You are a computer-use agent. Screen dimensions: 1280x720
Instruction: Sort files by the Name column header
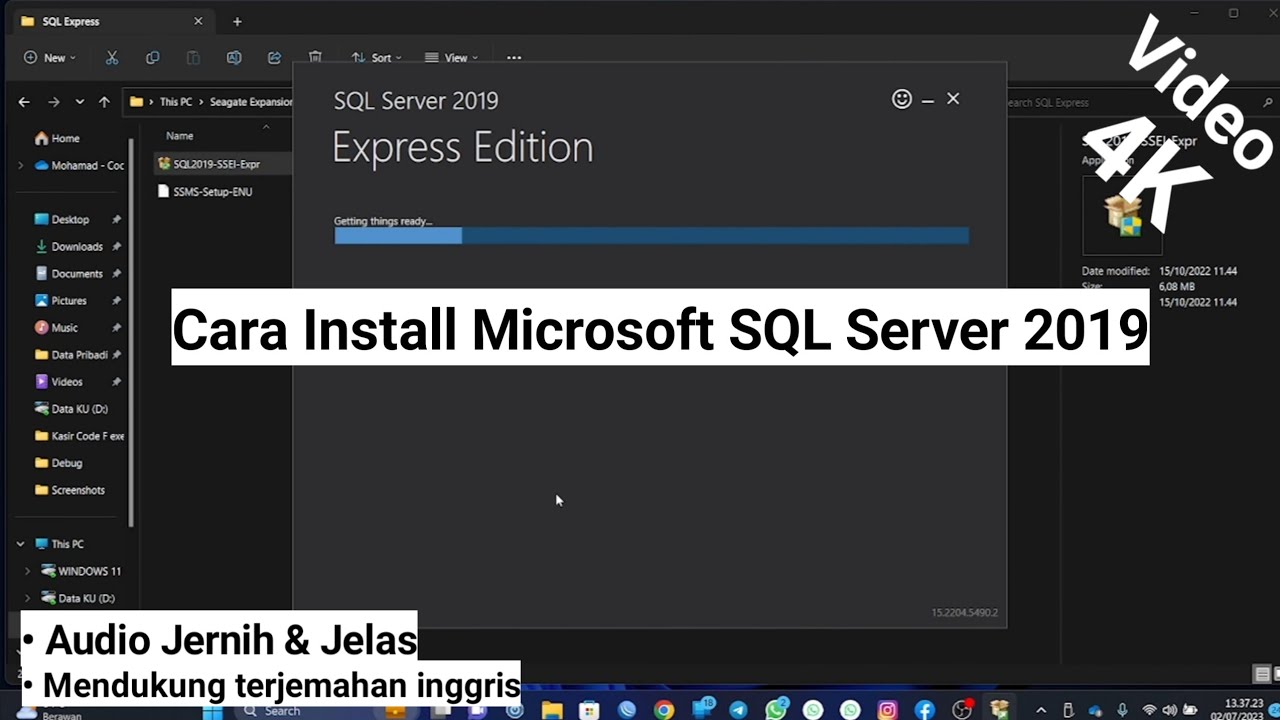coord(180,136)
